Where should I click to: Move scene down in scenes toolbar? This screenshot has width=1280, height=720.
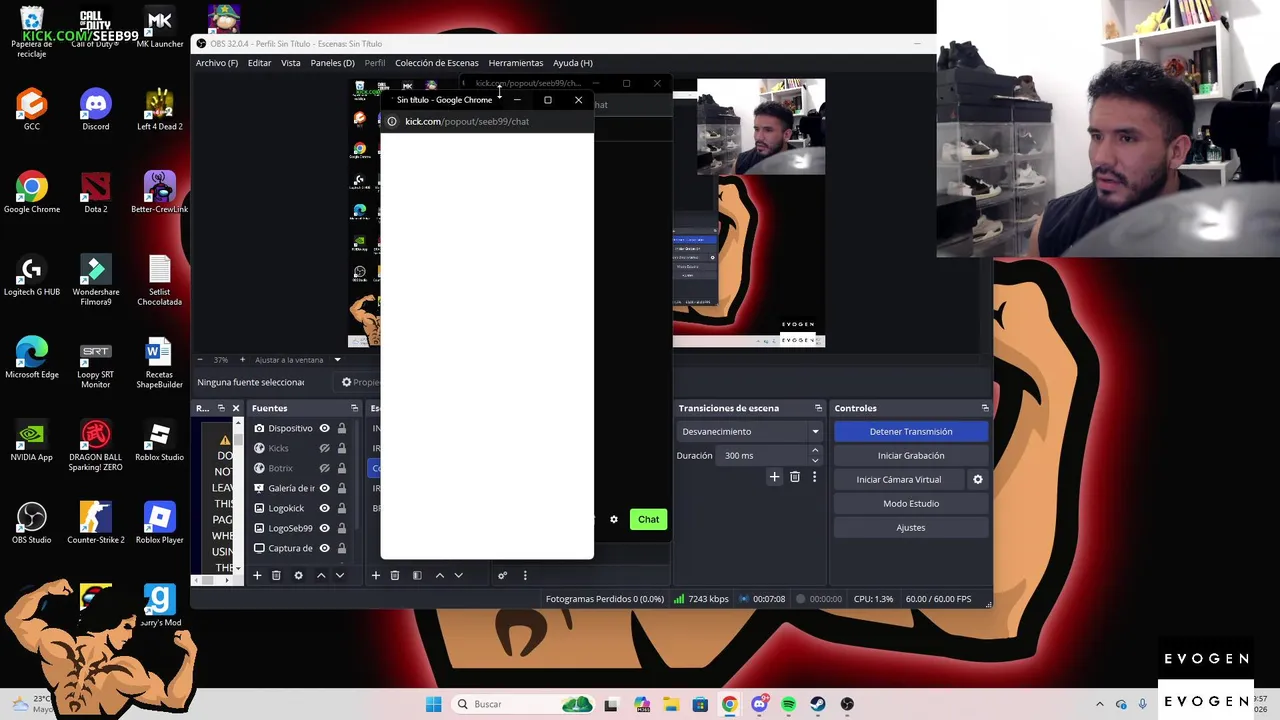click(x=458, y=575)
